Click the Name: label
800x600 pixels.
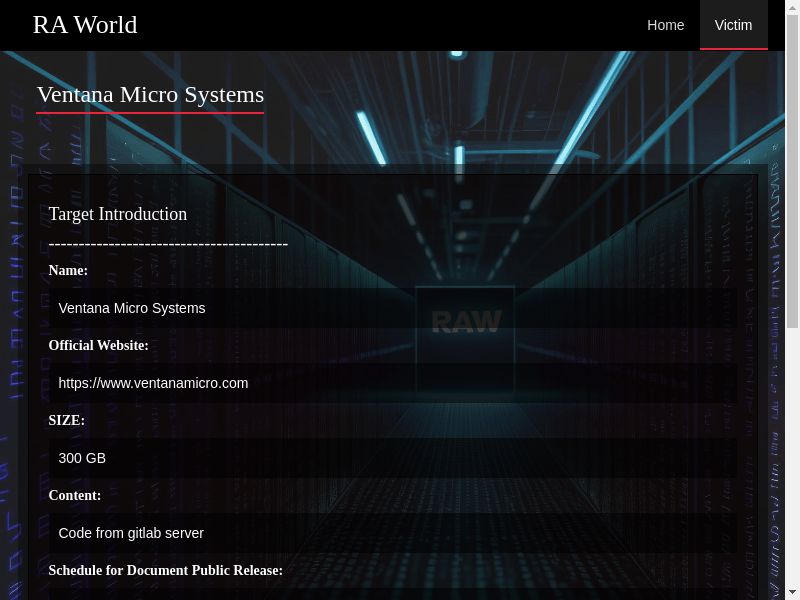[68, 270]
